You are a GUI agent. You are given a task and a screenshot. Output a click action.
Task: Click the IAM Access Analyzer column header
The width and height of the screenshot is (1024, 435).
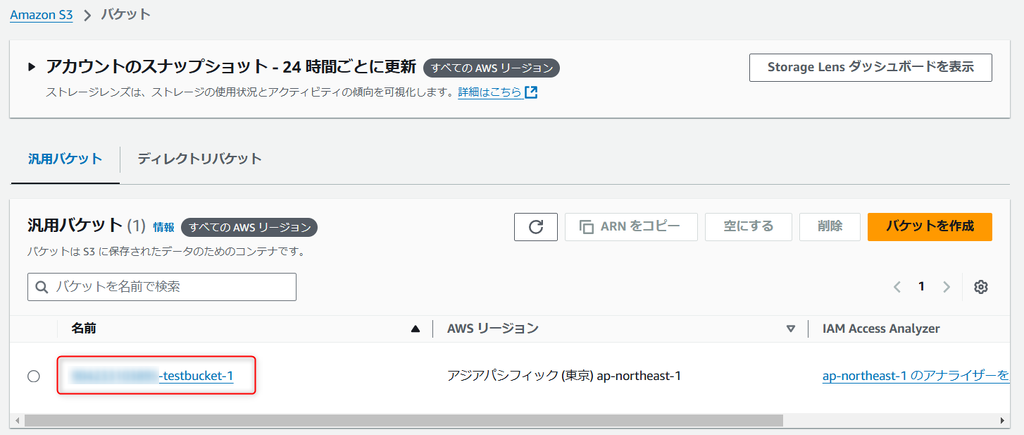[x=881, y=329]
